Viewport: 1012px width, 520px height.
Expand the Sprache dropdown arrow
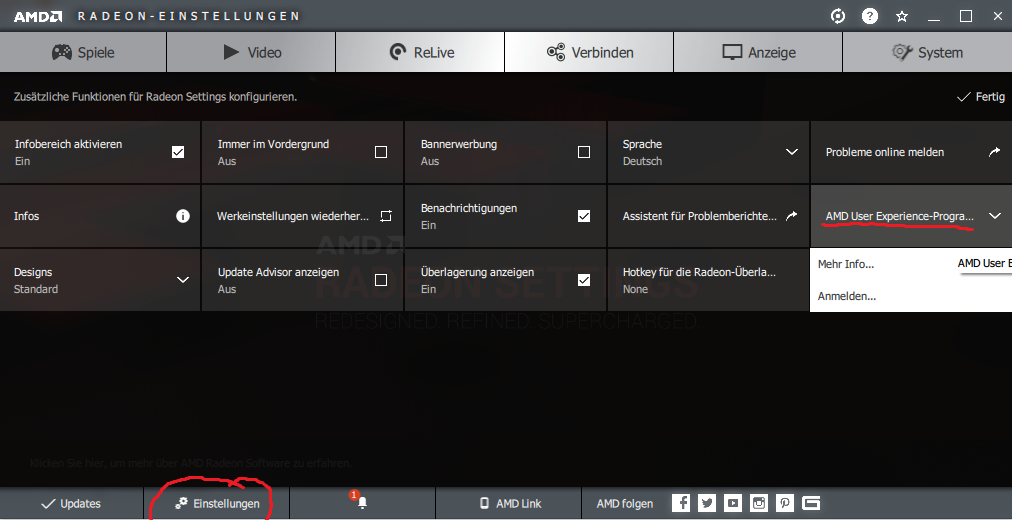click(792, 152)
